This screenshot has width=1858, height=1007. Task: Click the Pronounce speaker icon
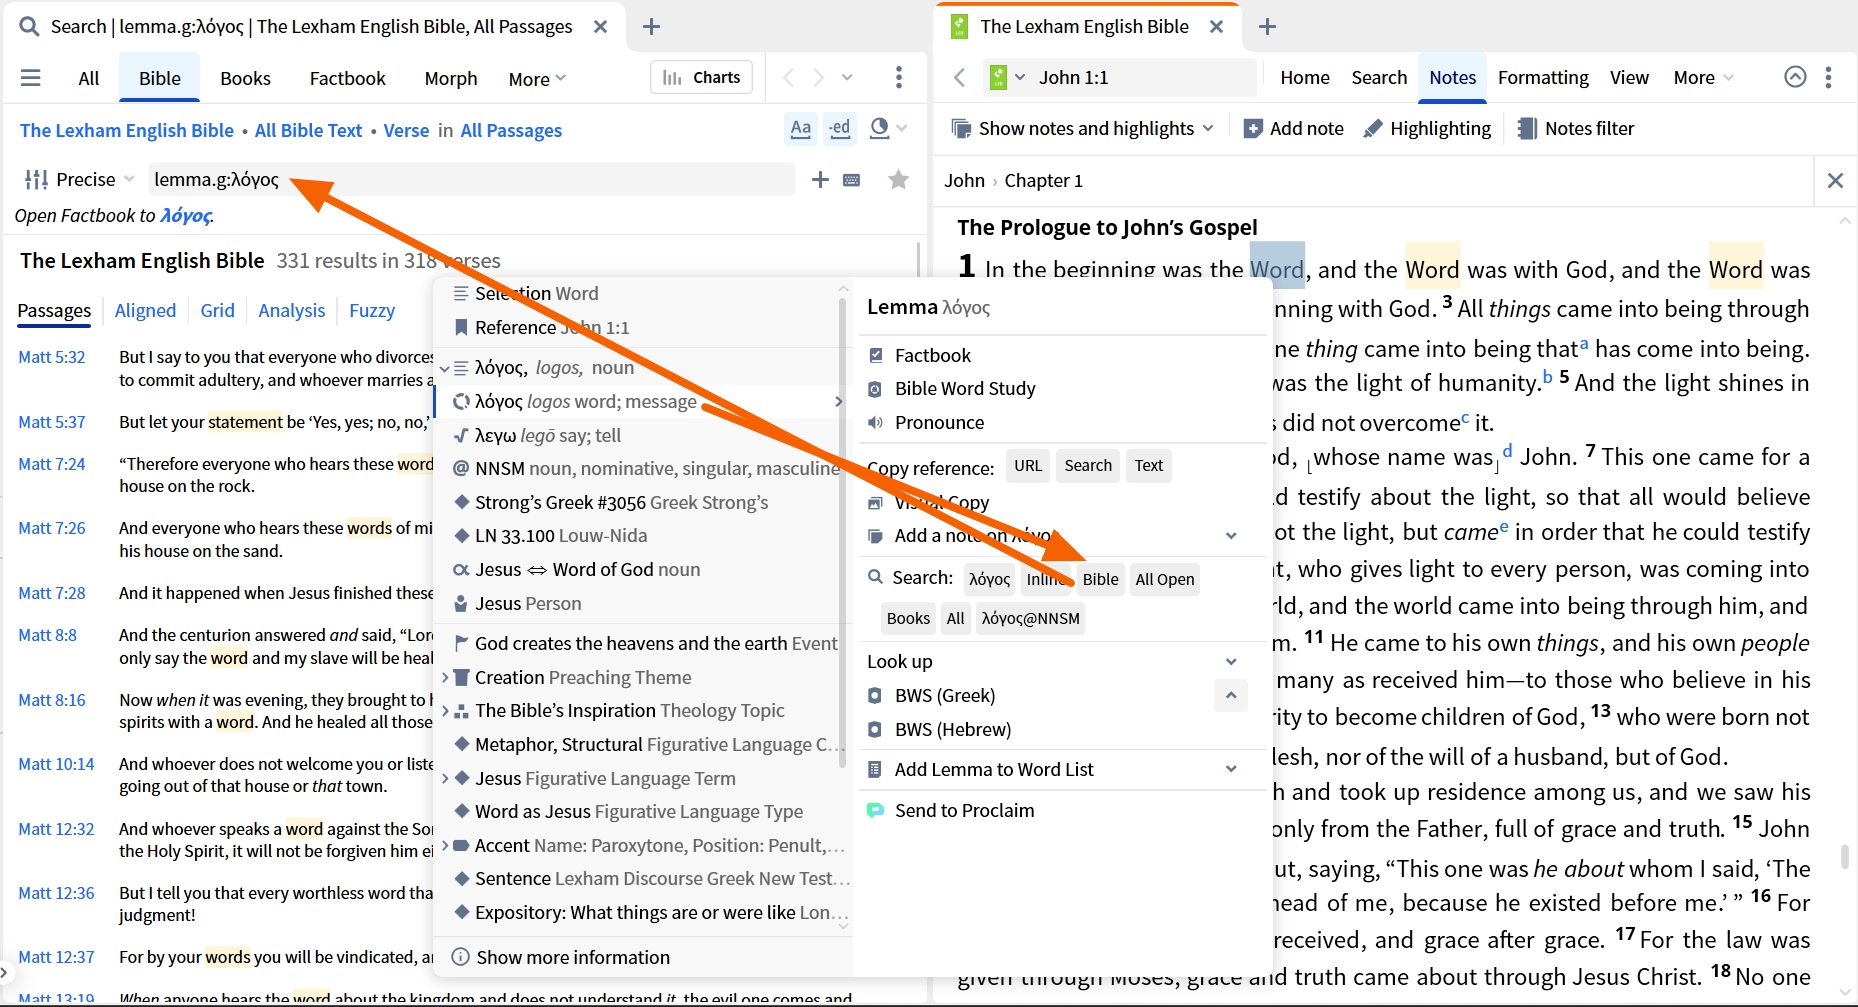click(x=875, y=423)
